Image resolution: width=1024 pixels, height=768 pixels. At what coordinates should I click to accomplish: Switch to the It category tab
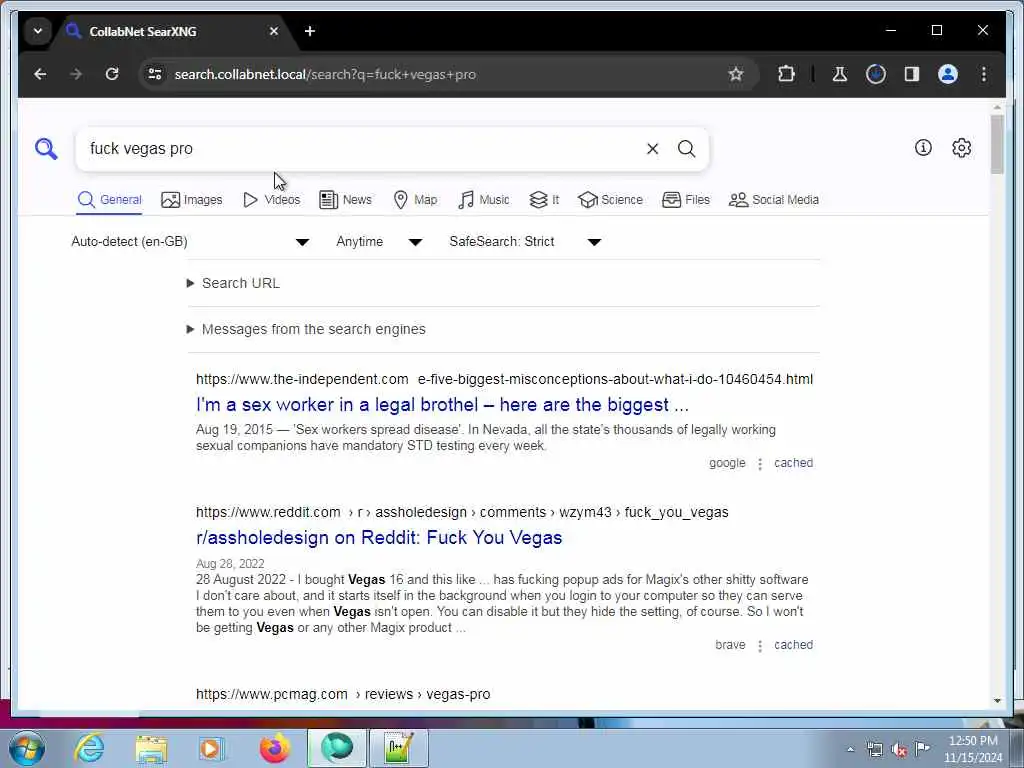point(544,200)
